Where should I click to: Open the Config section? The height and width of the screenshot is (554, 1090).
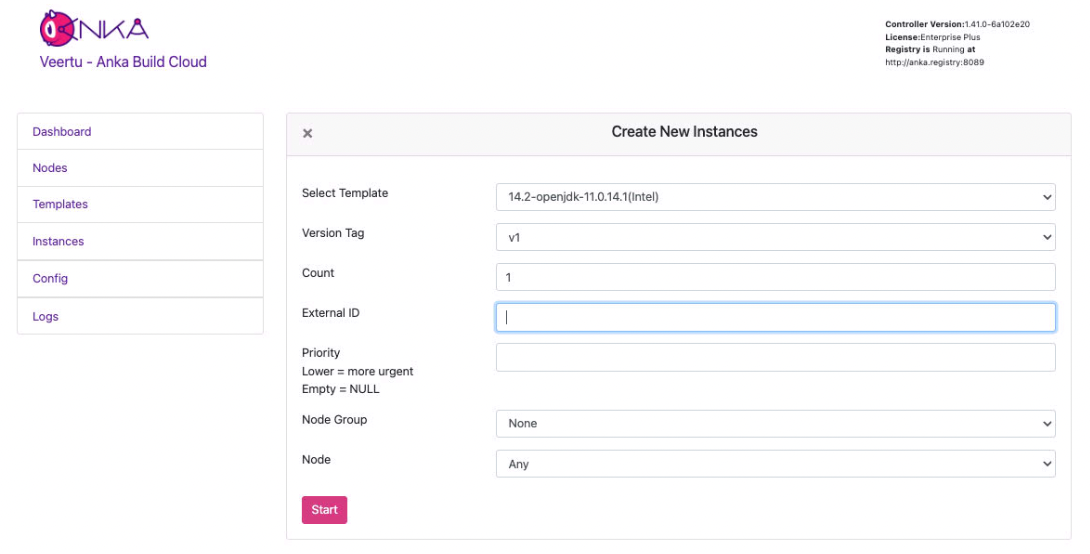(50, 278)
